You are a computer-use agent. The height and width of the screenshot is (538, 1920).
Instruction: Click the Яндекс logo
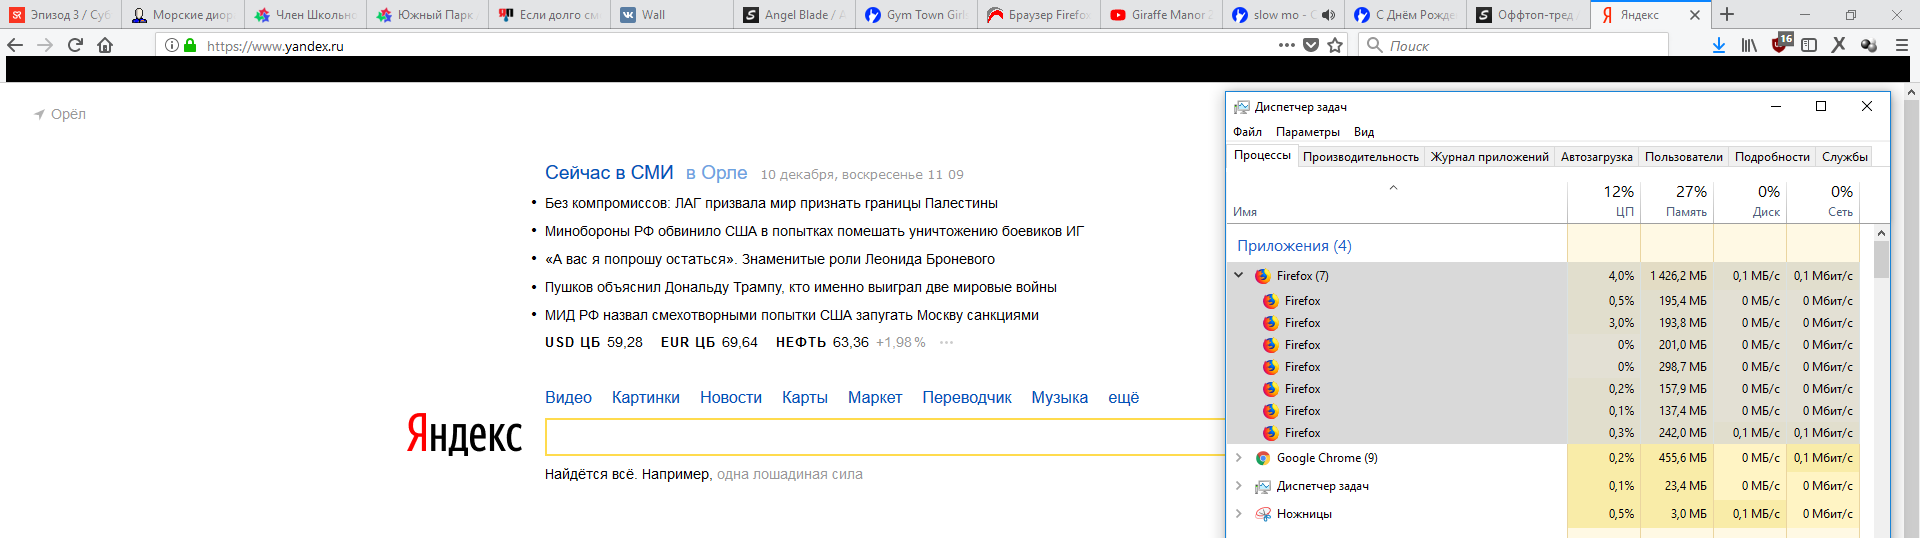coord(464,435)
